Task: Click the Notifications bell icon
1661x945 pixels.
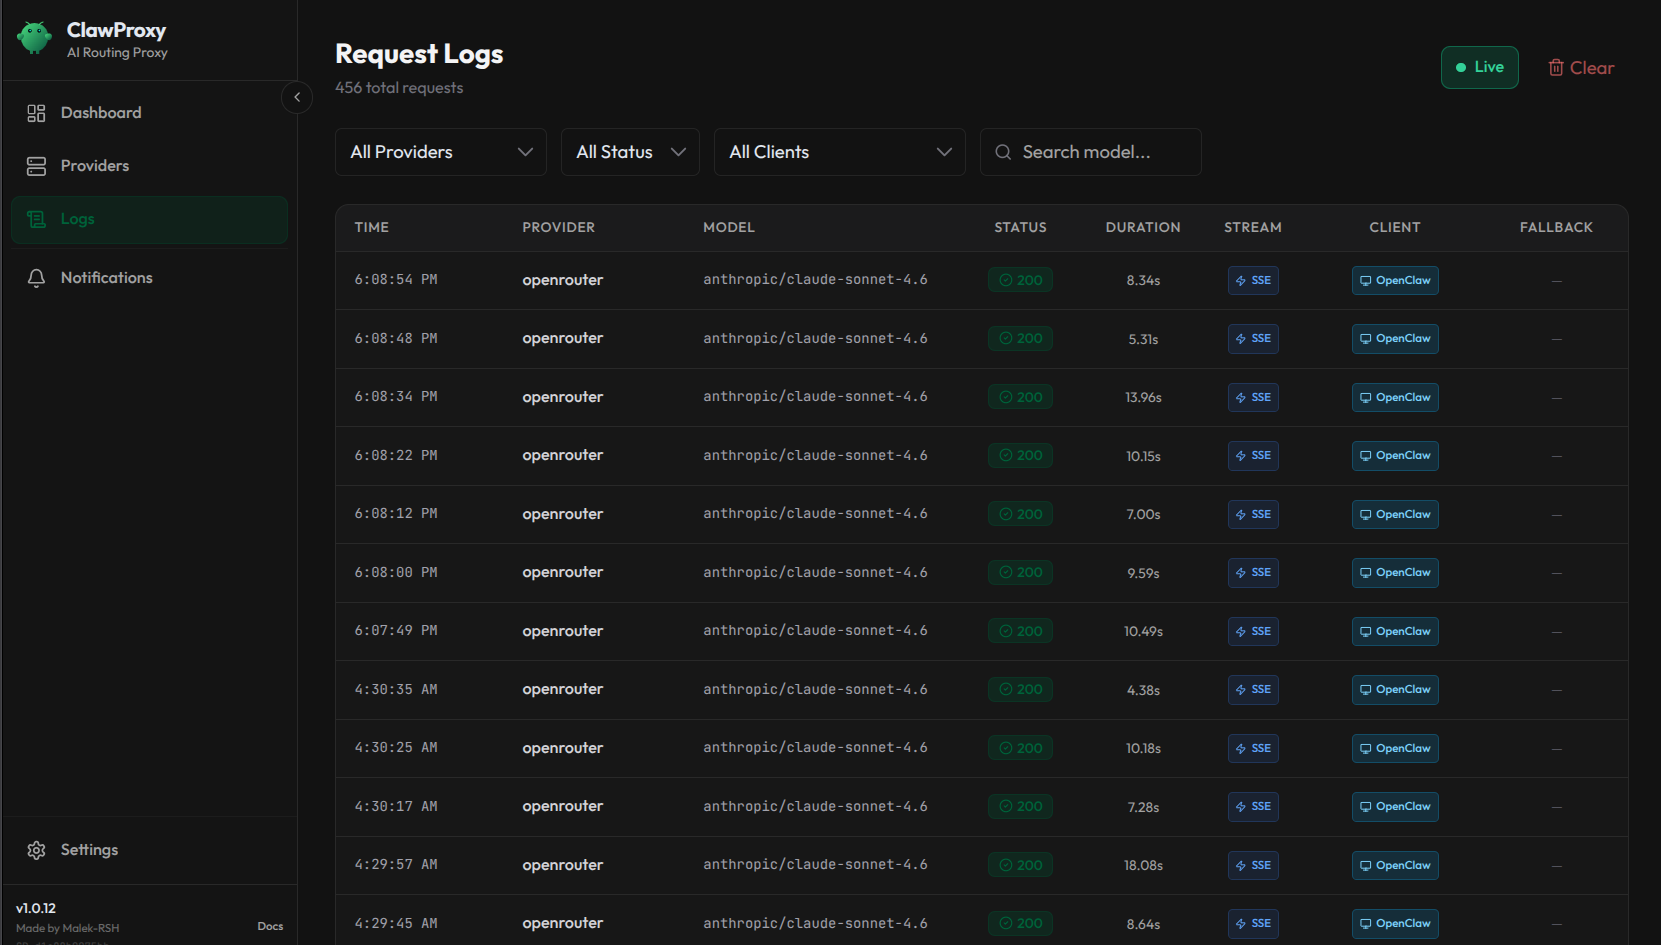Action: (36, 278)
